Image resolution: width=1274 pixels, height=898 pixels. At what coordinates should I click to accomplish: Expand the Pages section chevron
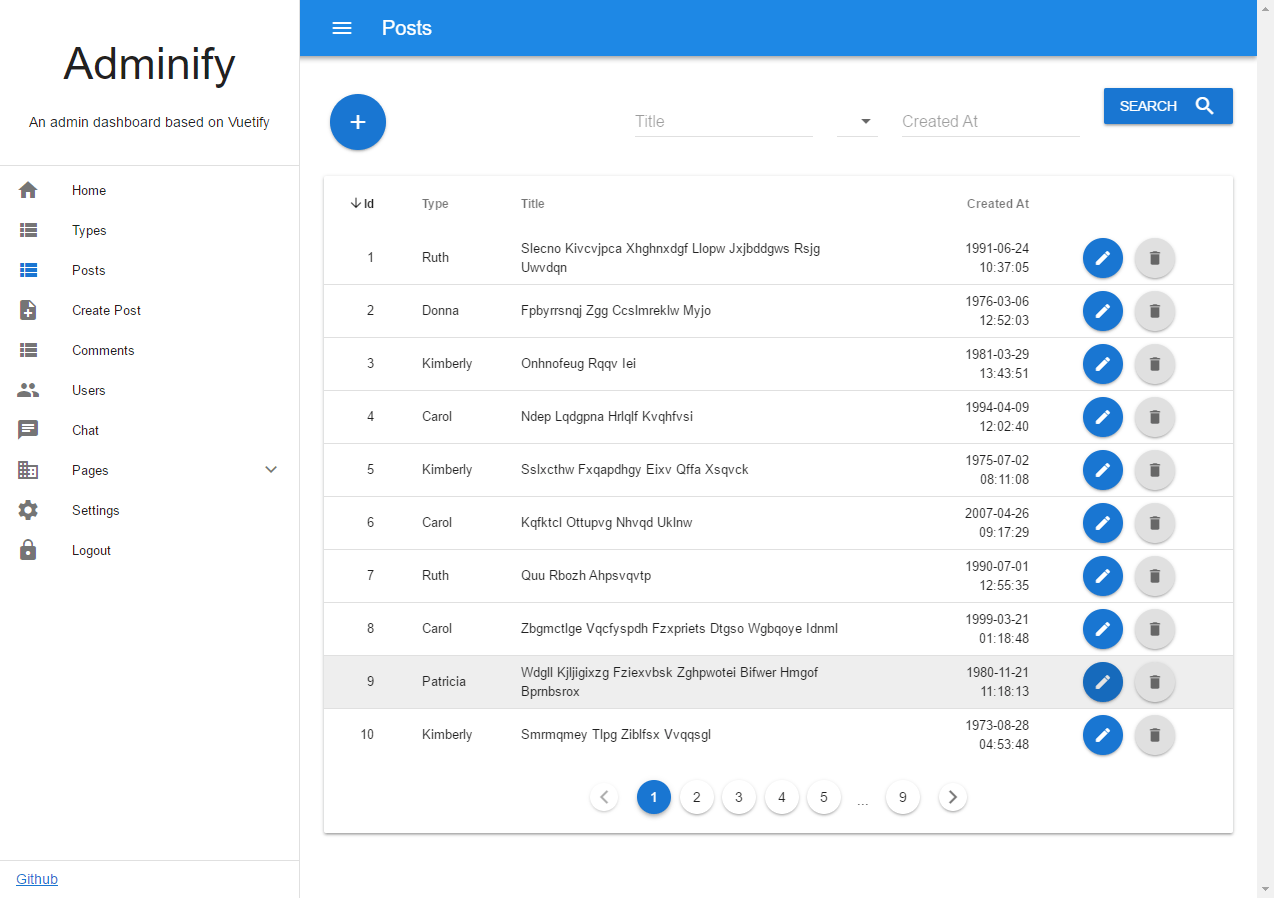click(270, 469)
